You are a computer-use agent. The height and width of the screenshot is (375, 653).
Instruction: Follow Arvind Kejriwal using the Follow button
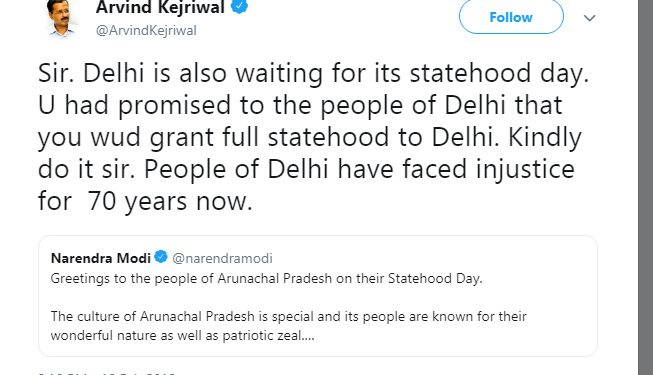(511, 17)
